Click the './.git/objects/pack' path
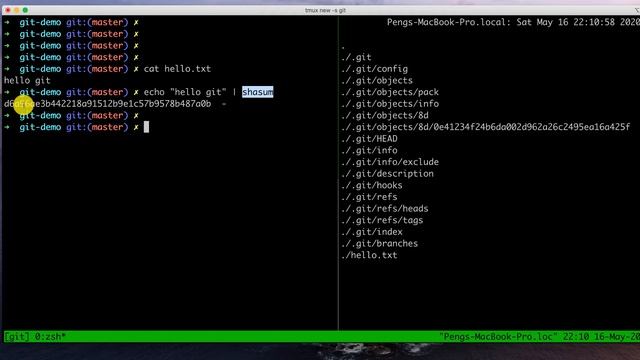 tap(390, 92)
